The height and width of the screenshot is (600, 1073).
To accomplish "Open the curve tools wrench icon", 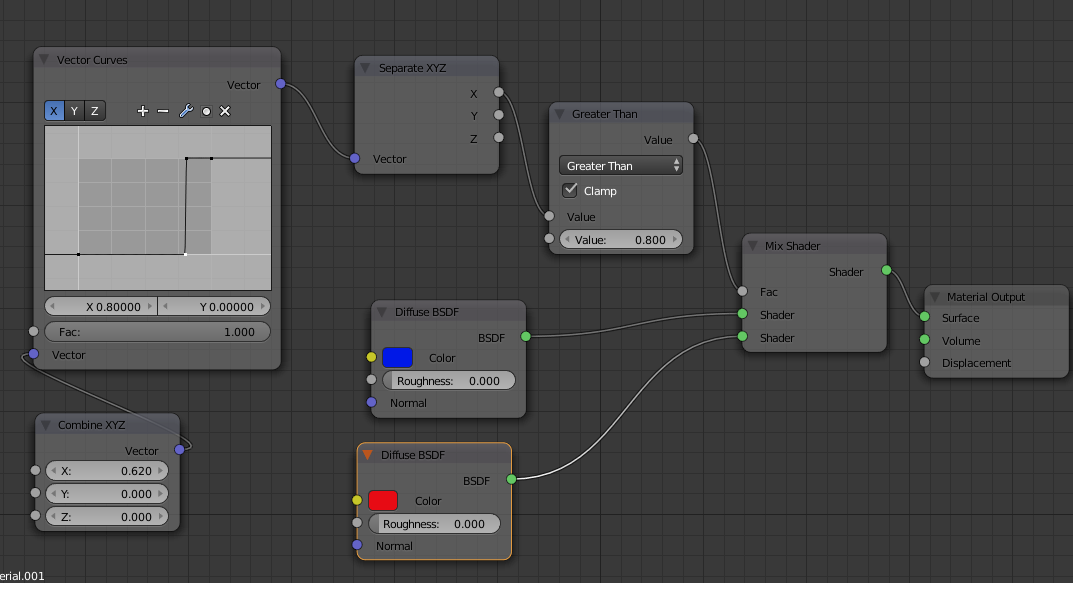I will (185, 111).
